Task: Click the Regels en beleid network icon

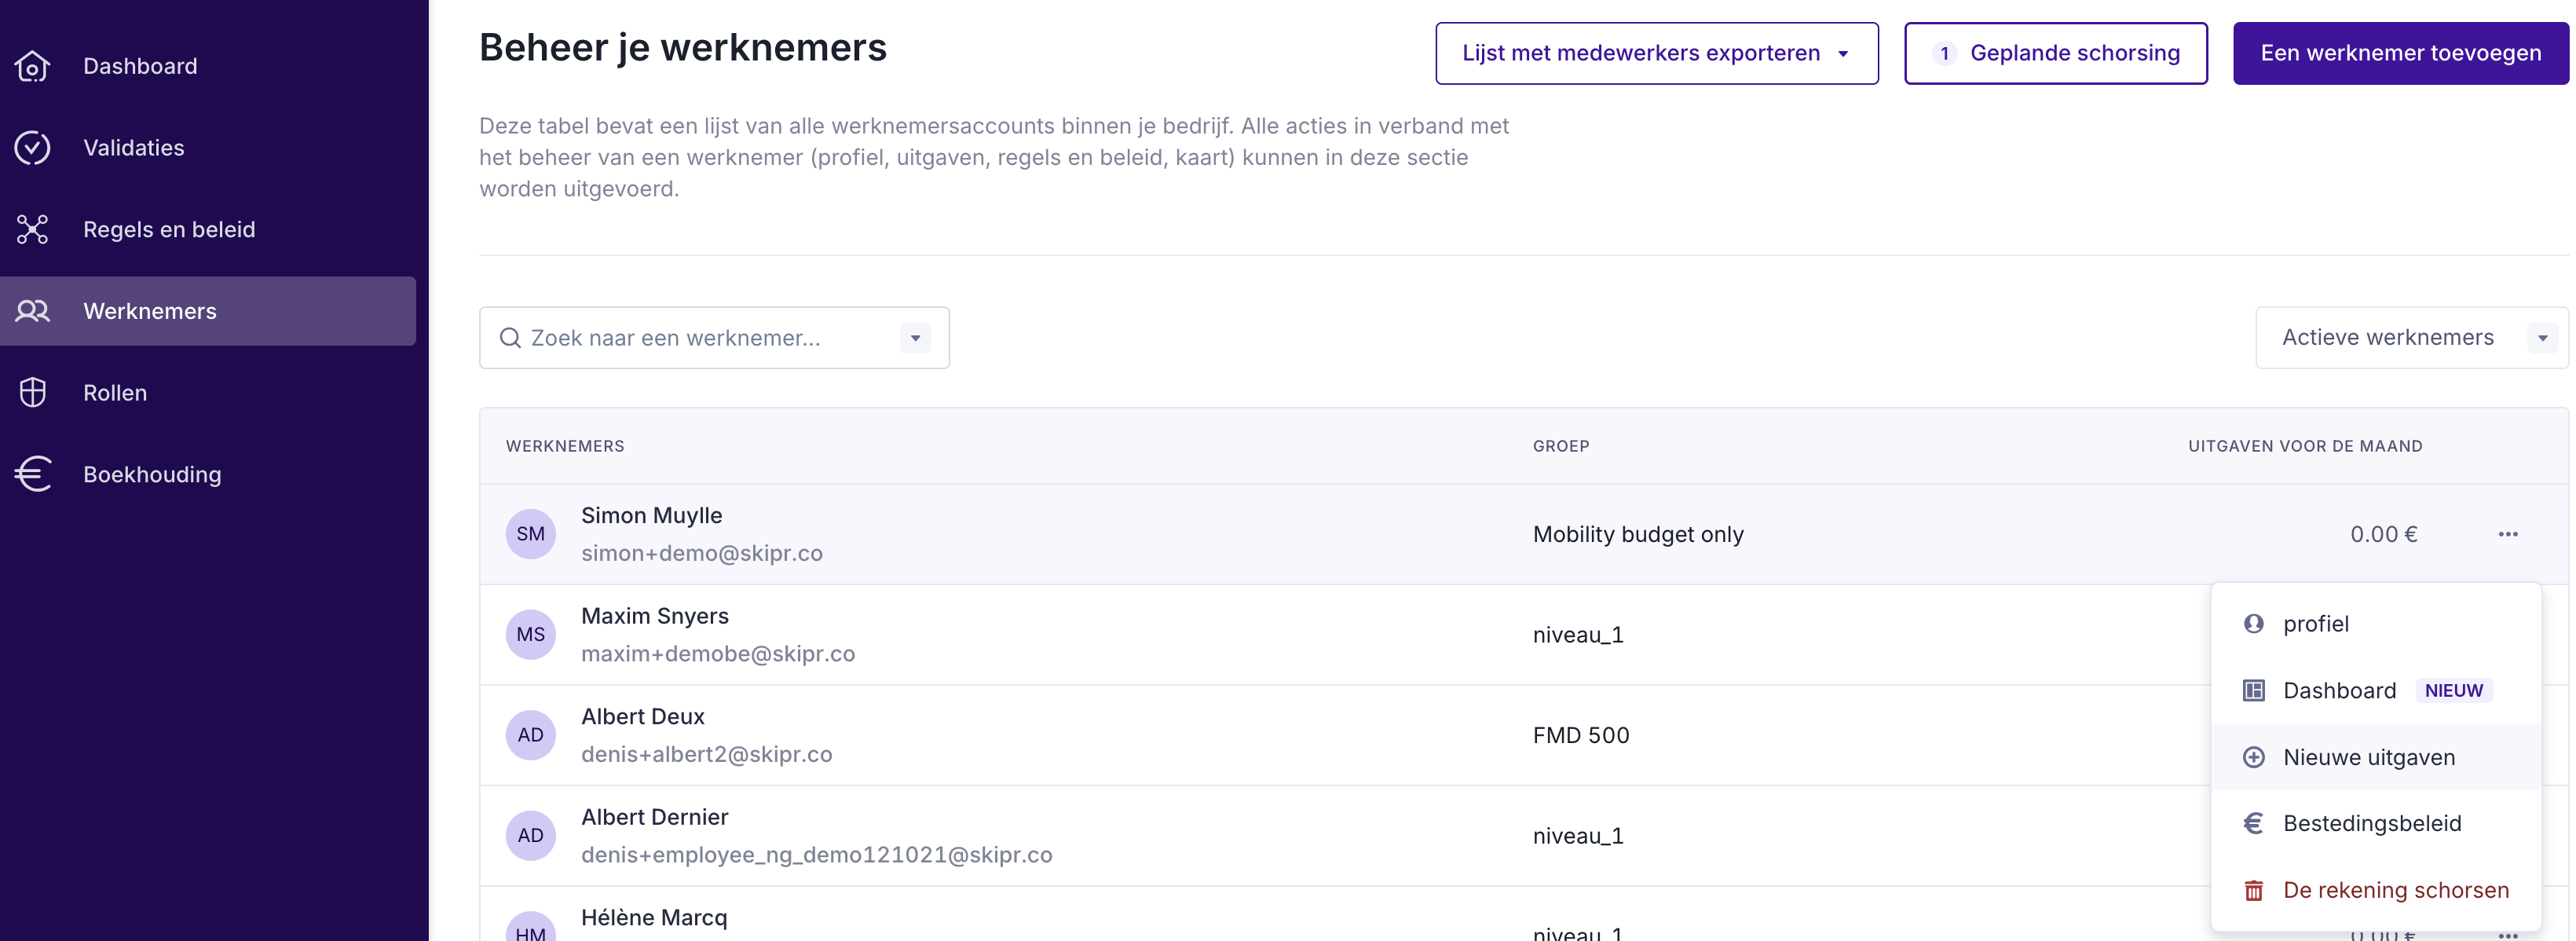Action: coord(32,229)
